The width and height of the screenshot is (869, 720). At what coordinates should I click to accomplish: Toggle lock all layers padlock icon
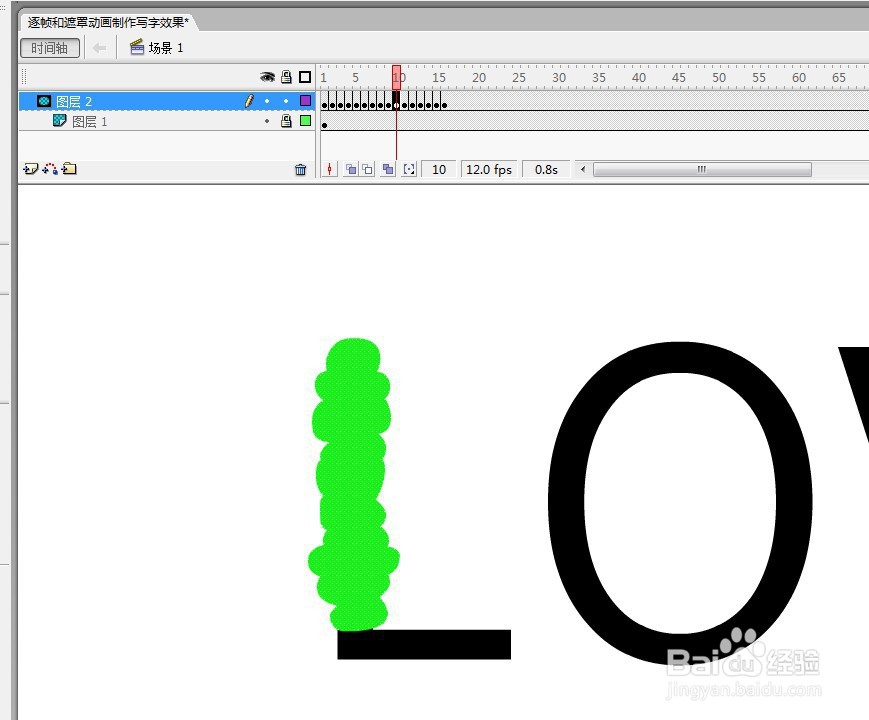(x=286, y=76)
